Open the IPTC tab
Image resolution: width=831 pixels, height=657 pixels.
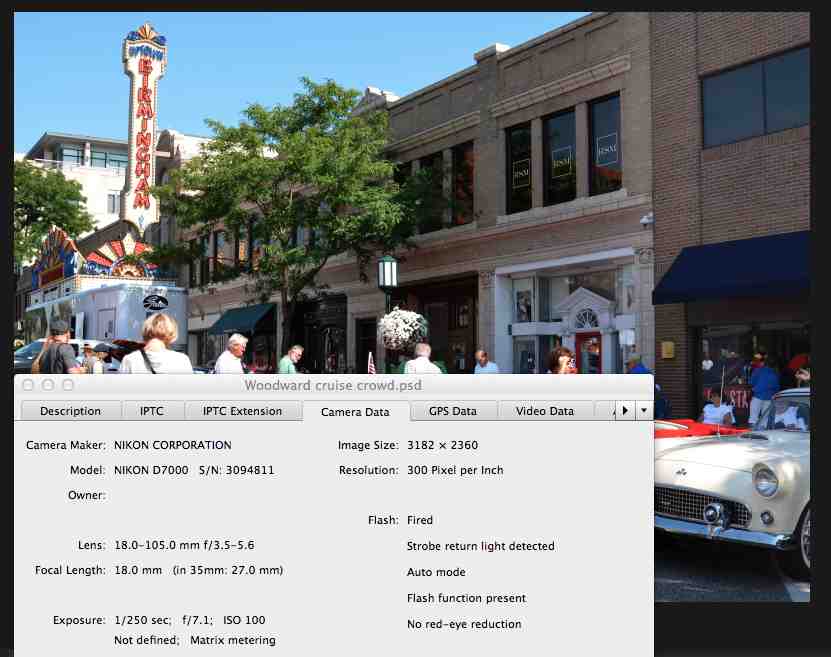coord(151,411)
